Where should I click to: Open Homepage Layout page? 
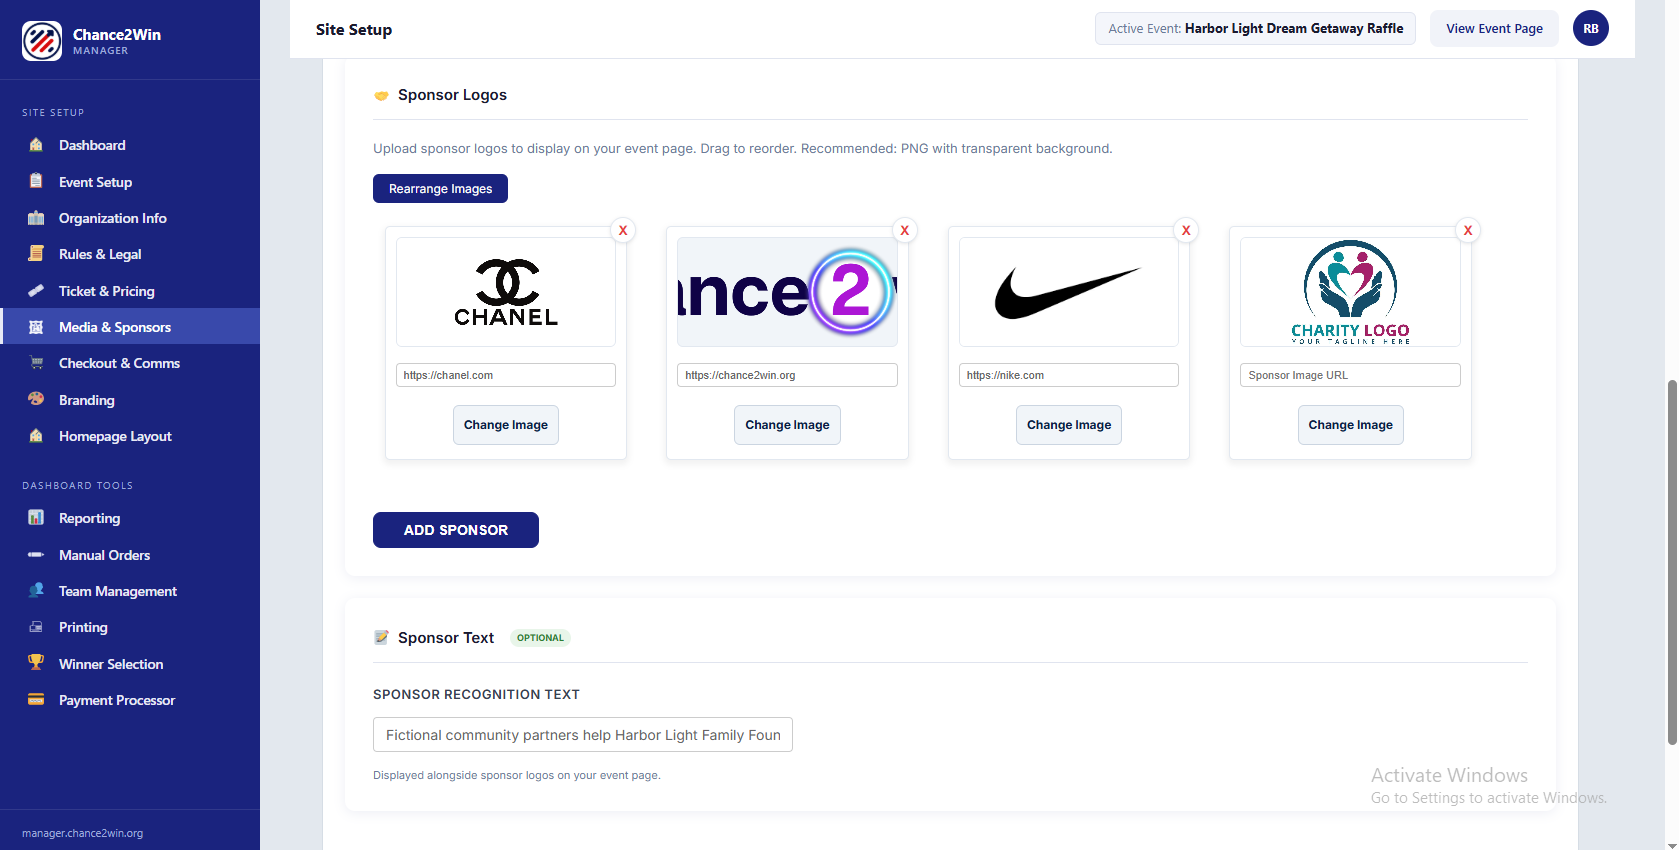130,436
